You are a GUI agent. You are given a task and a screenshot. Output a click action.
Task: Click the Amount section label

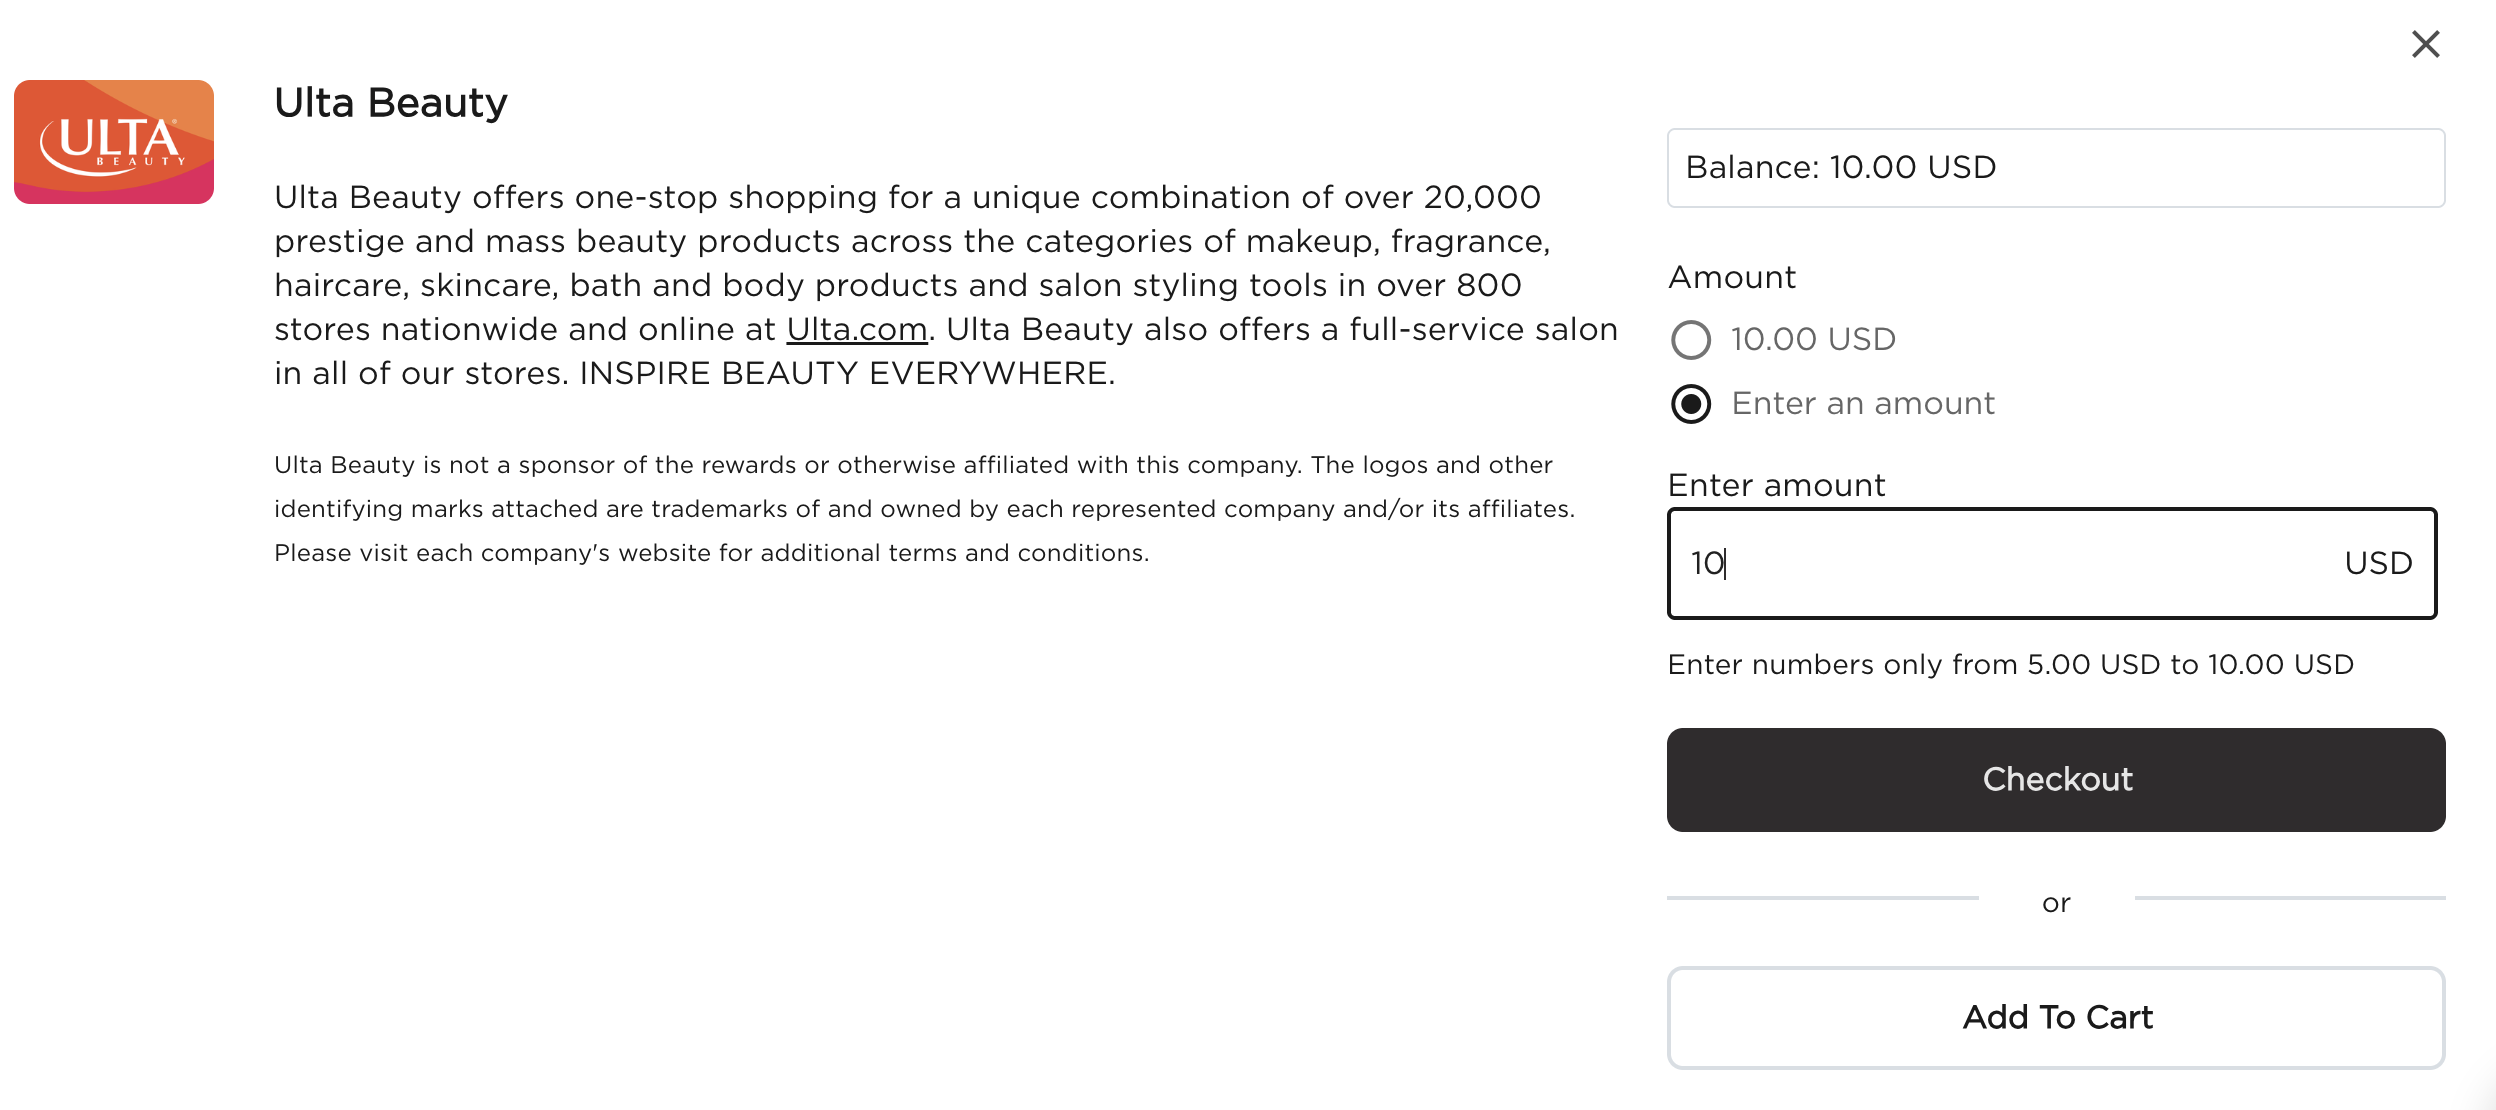[1732, 277]
